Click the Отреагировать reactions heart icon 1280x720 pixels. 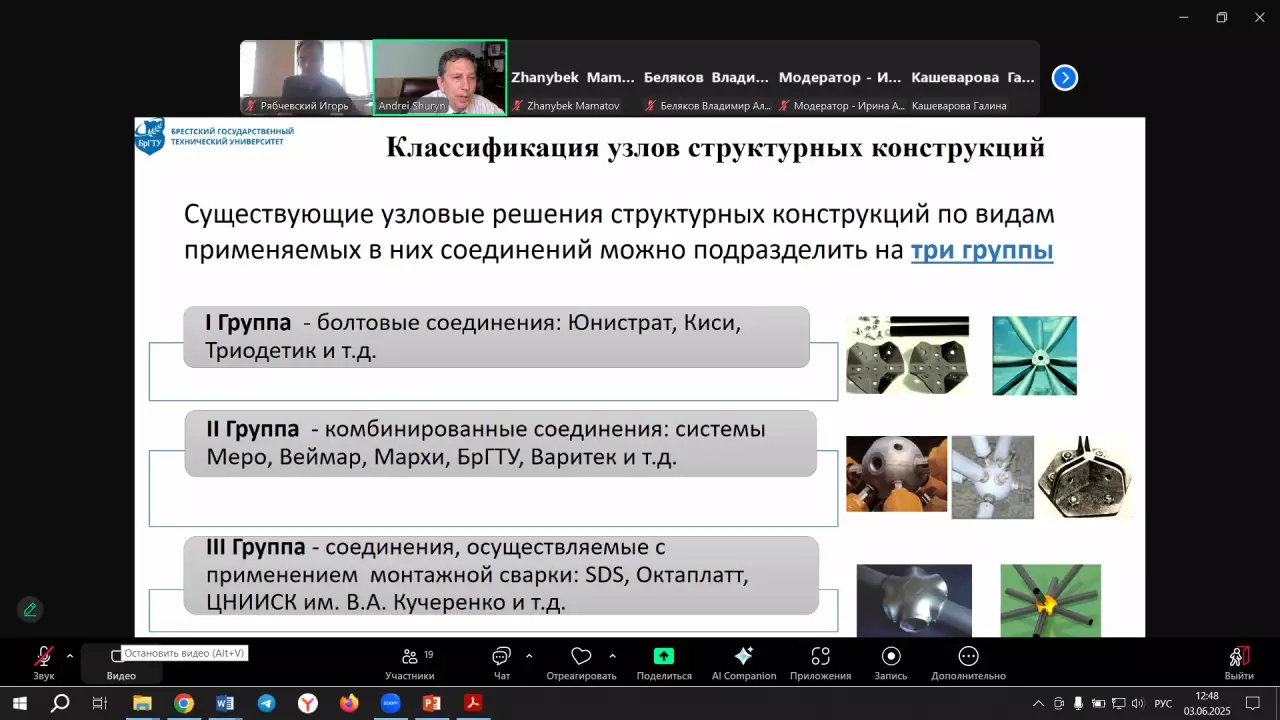coord(581,656)
